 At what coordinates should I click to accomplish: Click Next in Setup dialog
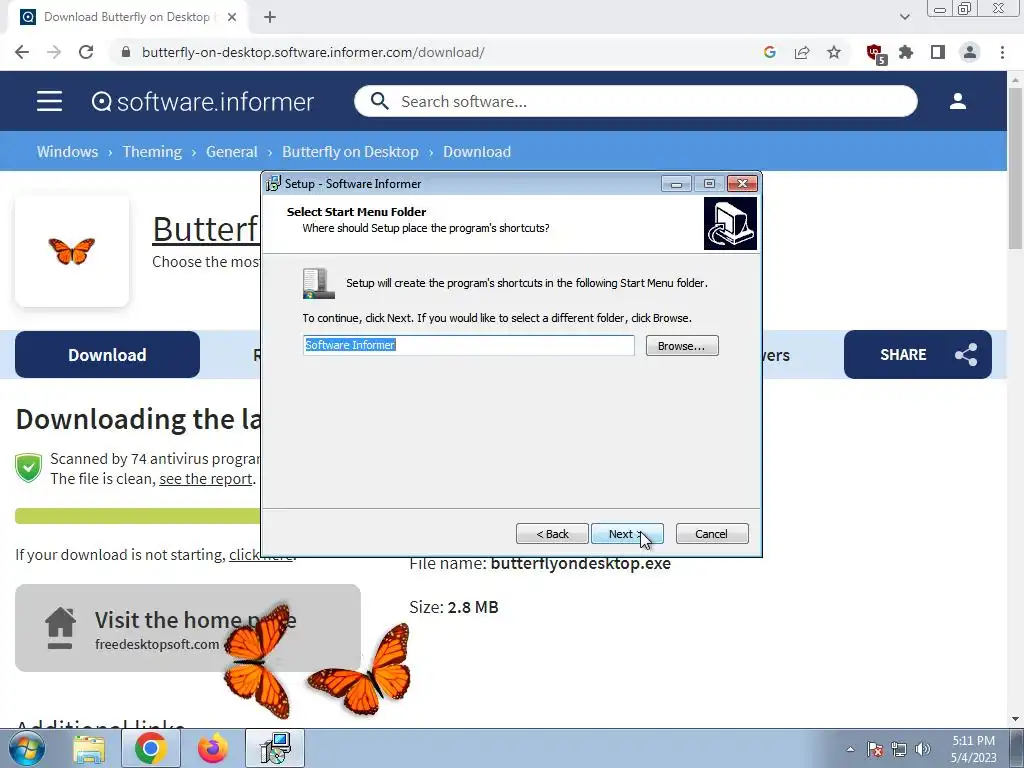627,534
